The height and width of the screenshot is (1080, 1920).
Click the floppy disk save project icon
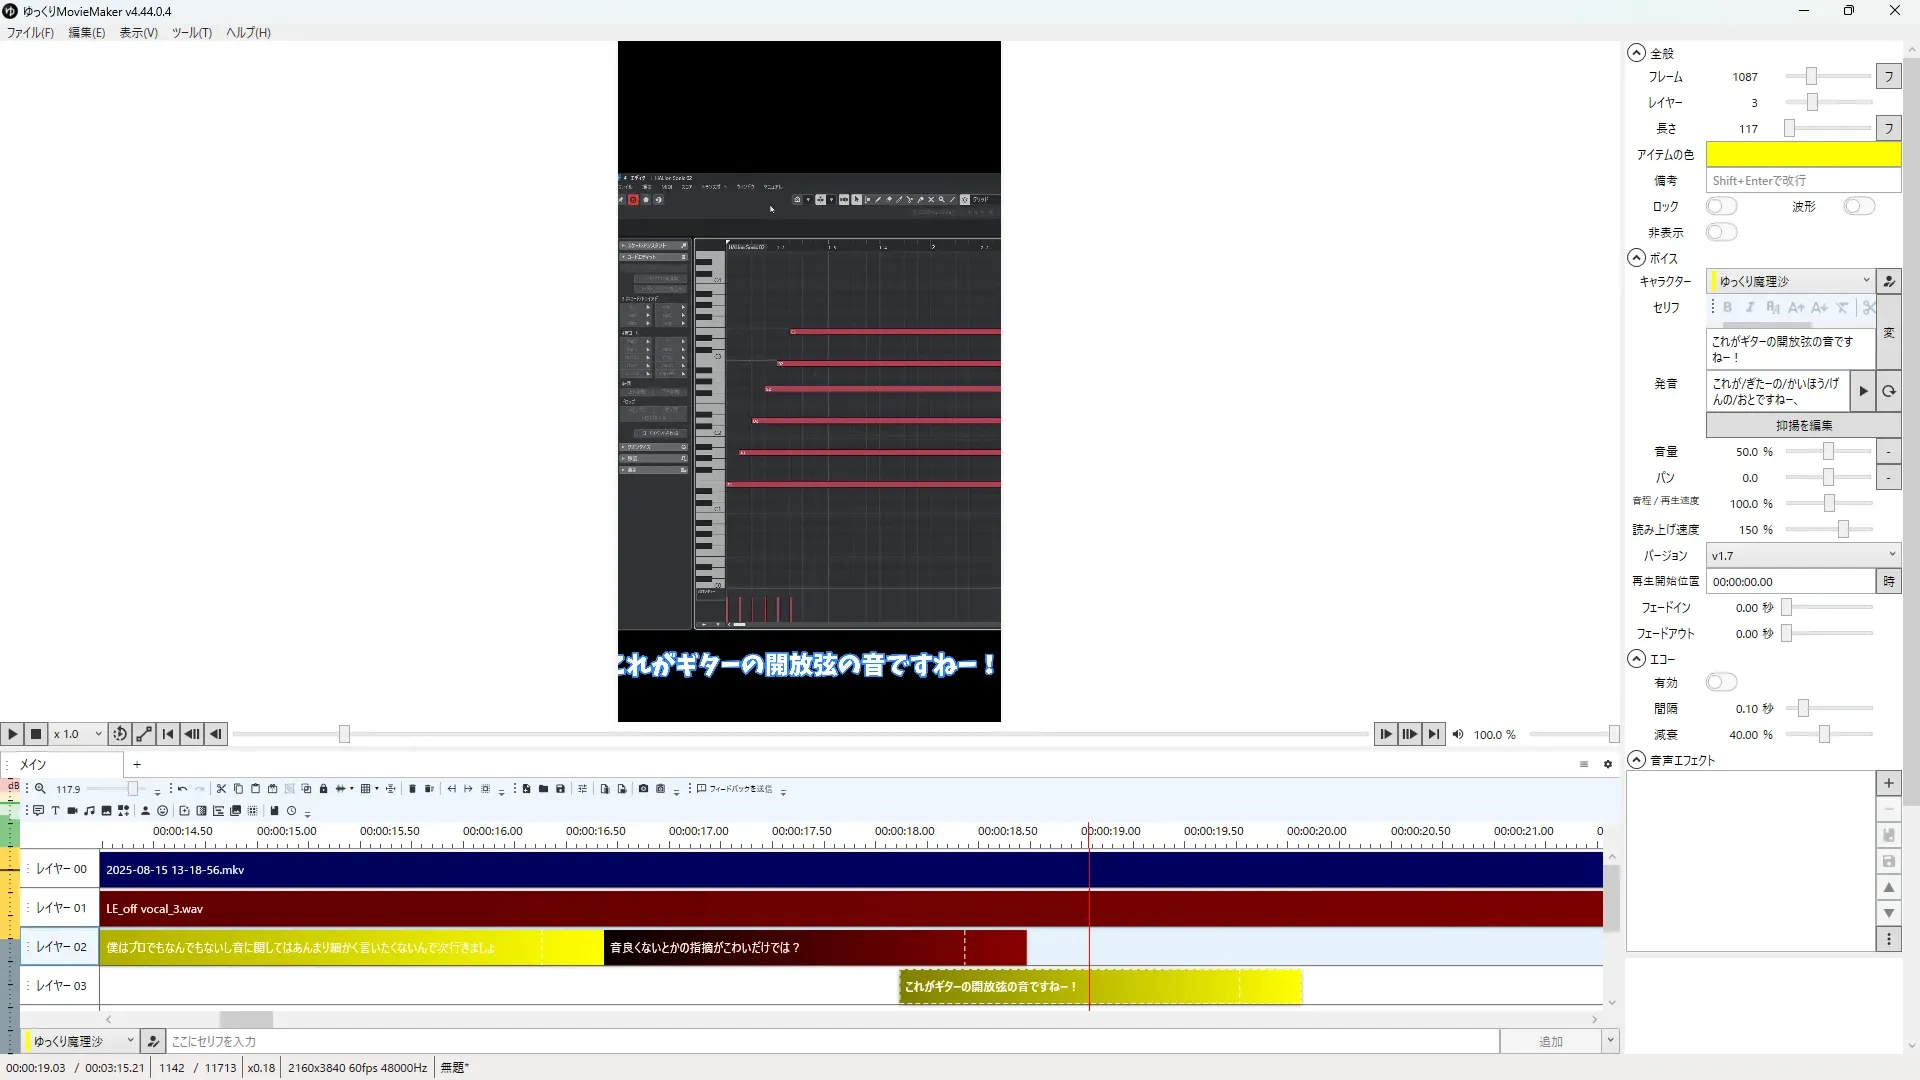pos(560,789)
